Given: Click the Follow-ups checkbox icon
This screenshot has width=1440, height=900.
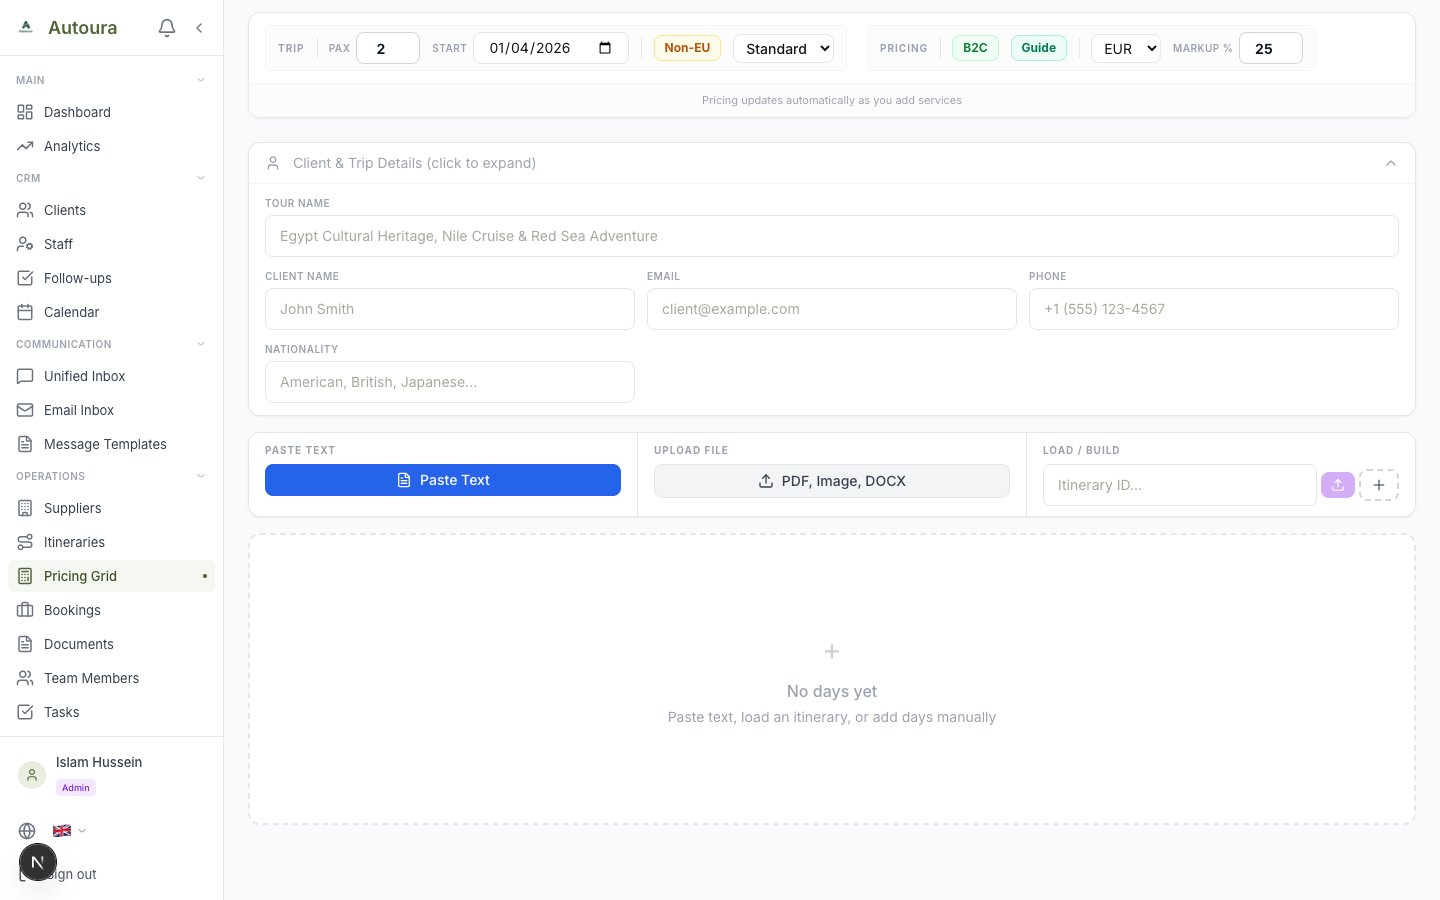Looking at the screenshot, I should coord(25,278).
